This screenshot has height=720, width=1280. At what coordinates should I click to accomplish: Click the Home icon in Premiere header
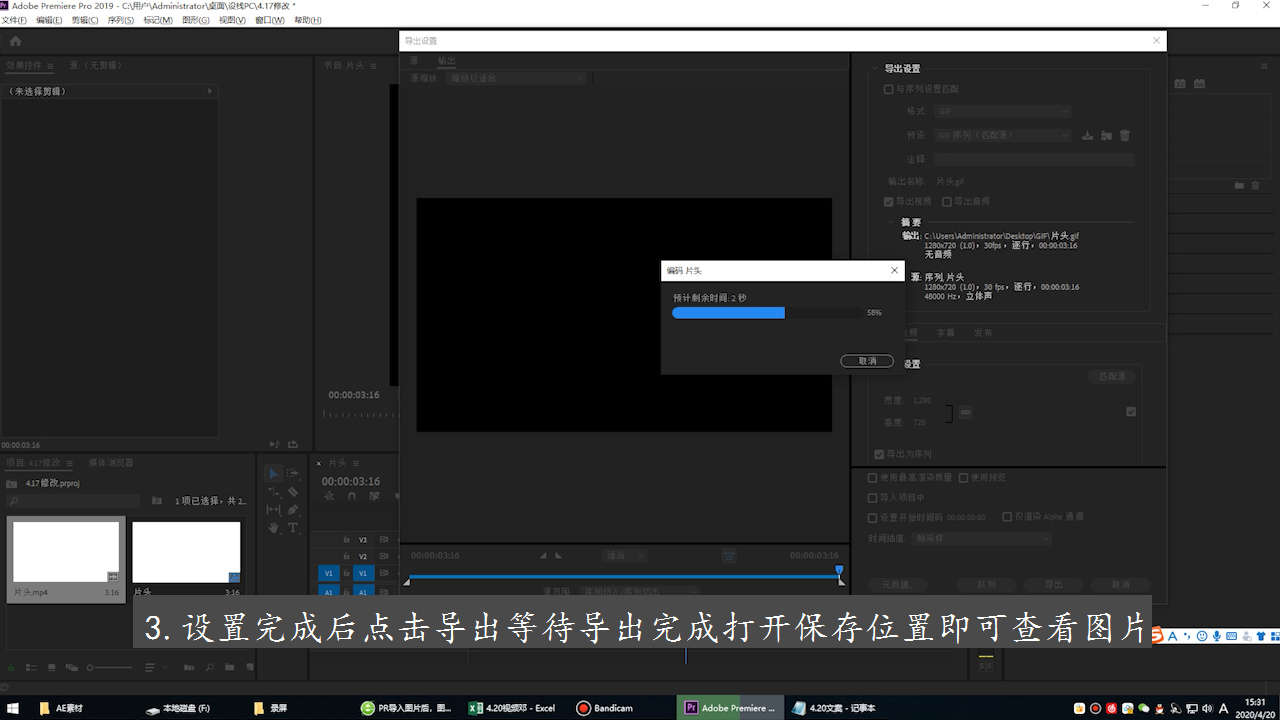click(x=15, y=41)
